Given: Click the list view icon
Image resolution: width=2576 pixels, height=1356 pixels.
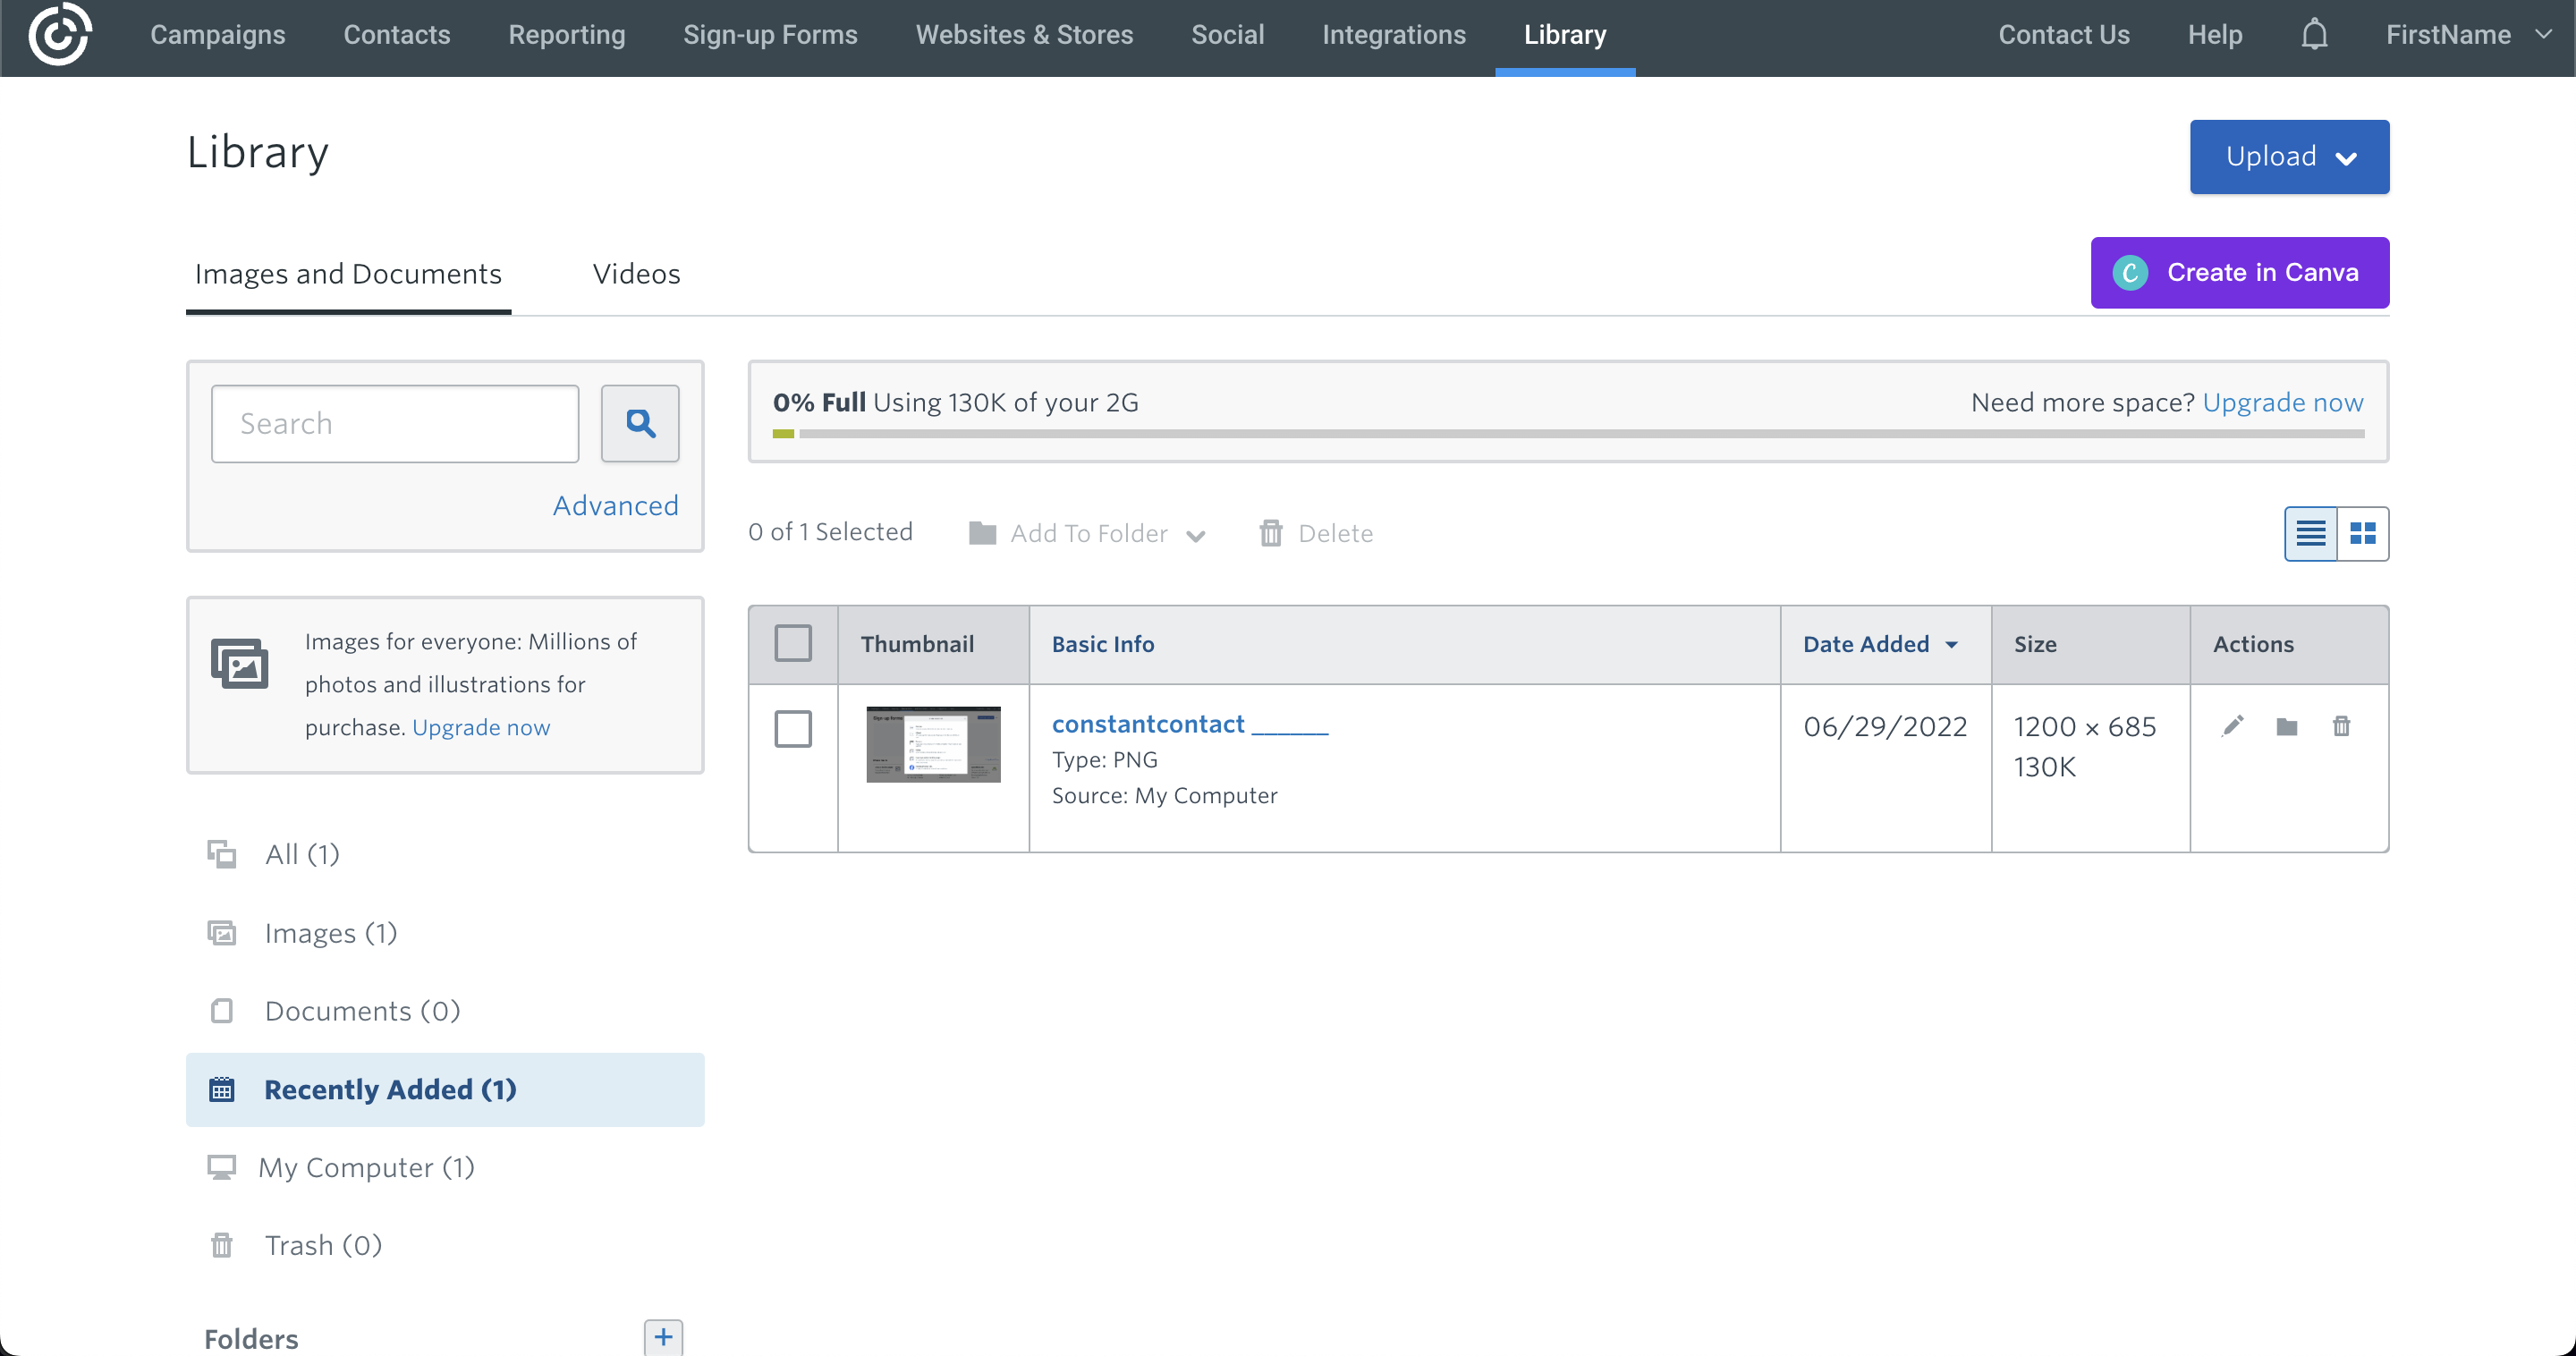Looking at the screenshot, I should tap(2312, 533).
